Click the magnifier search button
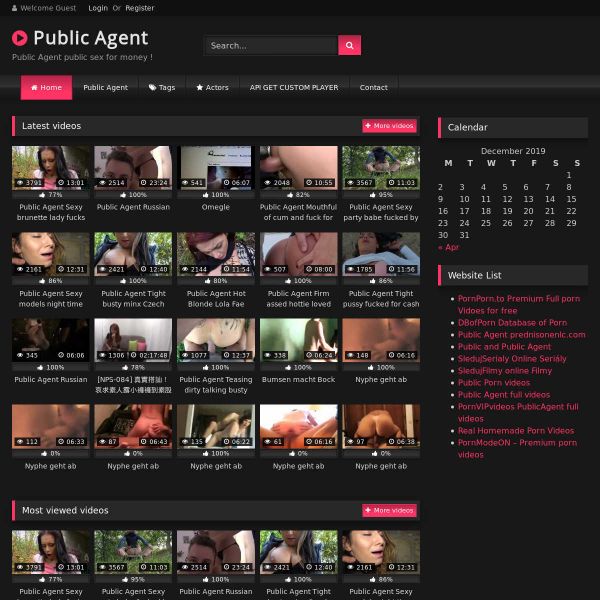 tap(349, 45)
